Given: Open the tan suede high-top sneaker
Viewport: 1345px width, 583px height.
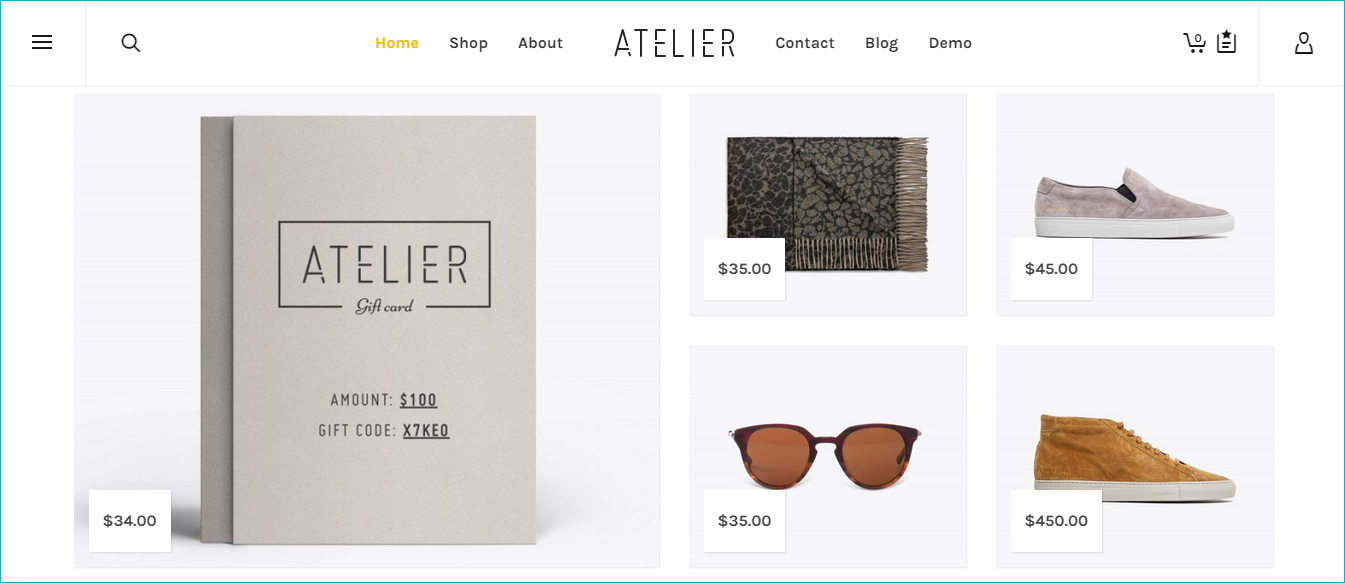Looking at the screenshot, I should pyautogui.click(x=1135, y=456).
